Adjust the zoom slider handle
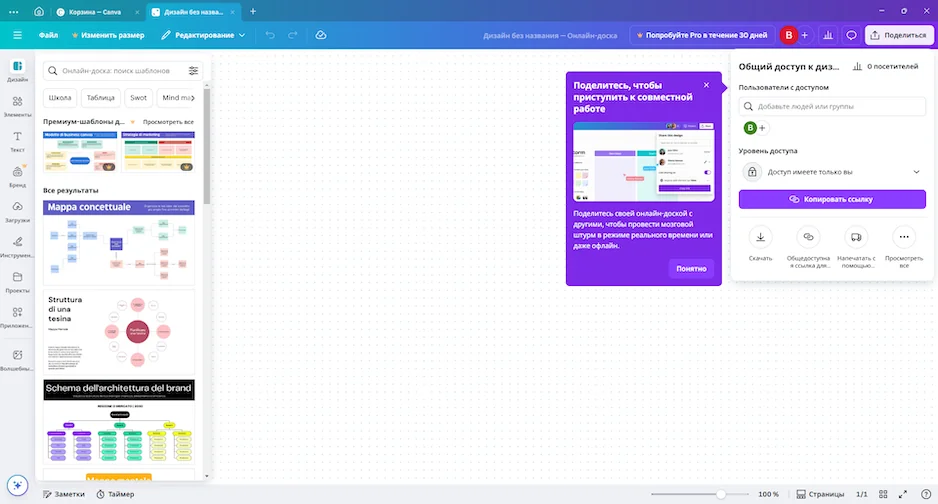938x504 pixels. pyautogui.click(x=721, y=494)
